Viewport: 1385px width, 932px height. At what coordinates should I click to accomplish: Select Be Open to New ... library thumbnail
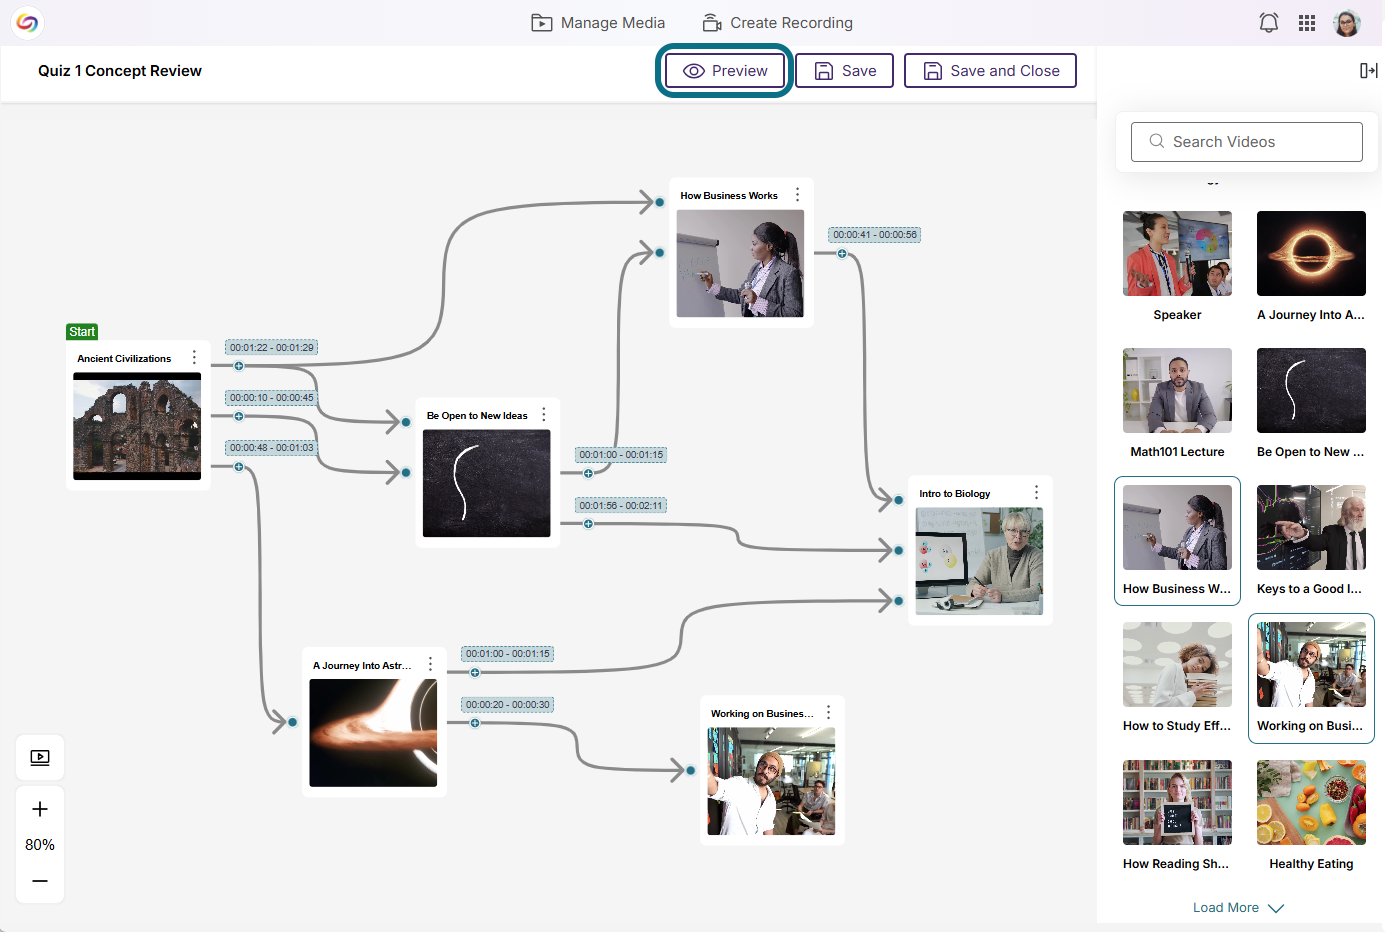tap(1311, 390)
